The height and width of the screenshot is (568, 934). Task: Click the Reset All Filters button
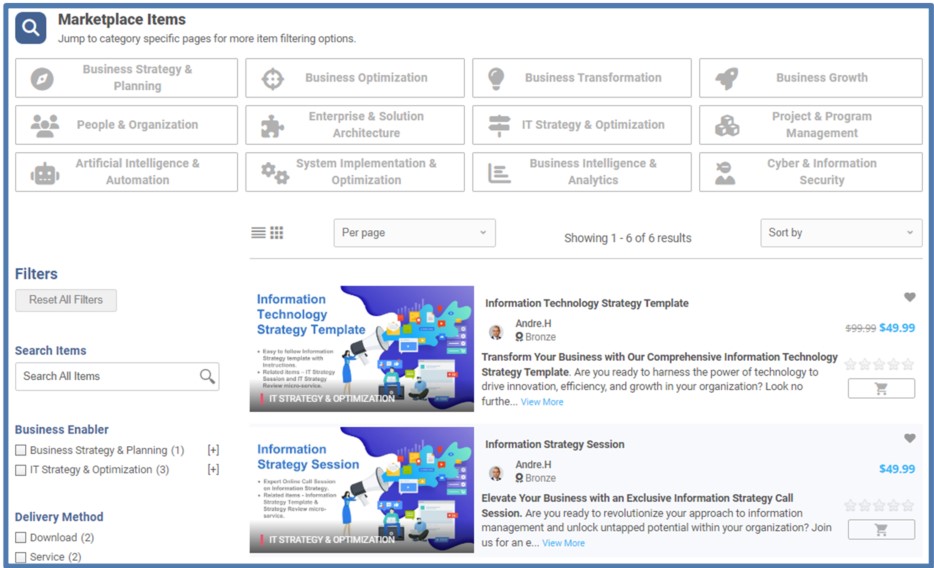coord(66,300)
